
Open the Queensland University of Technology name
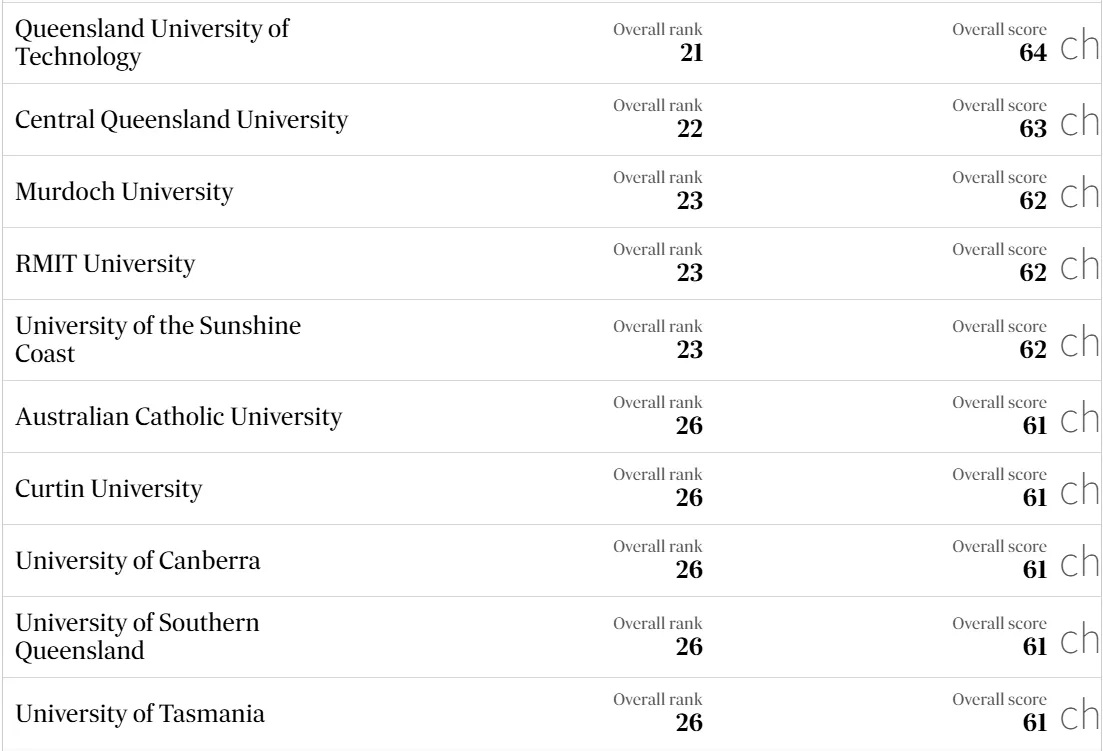click(x=152, y=44)
